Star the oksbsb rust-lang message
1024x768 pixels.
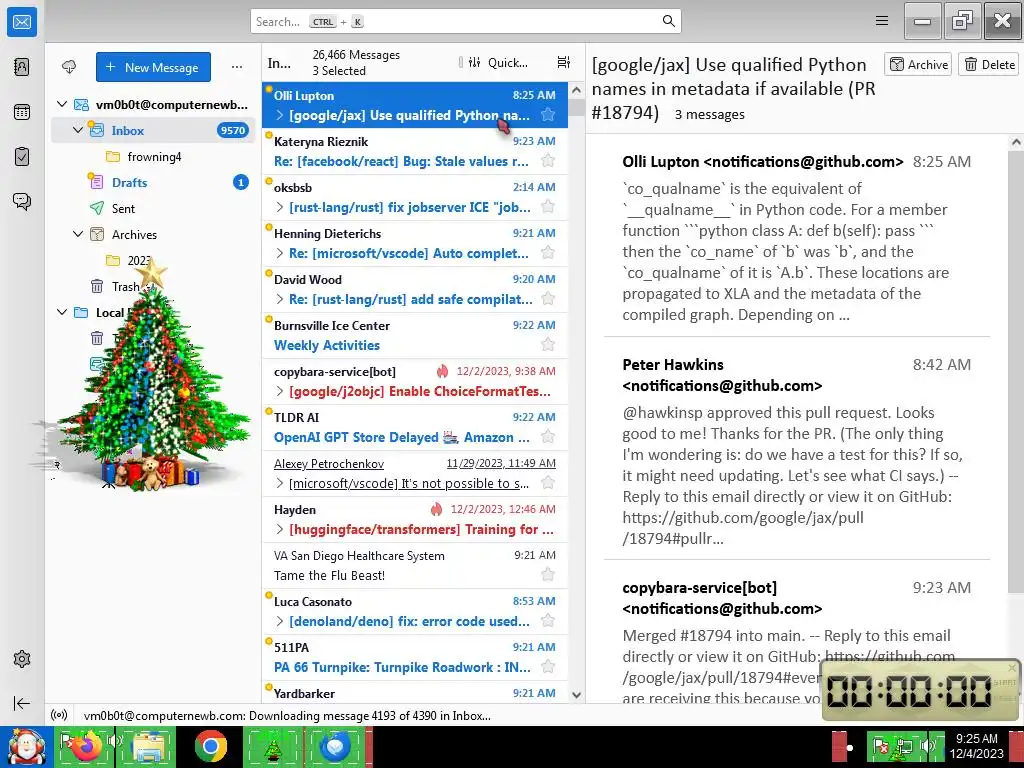point(548,207)
